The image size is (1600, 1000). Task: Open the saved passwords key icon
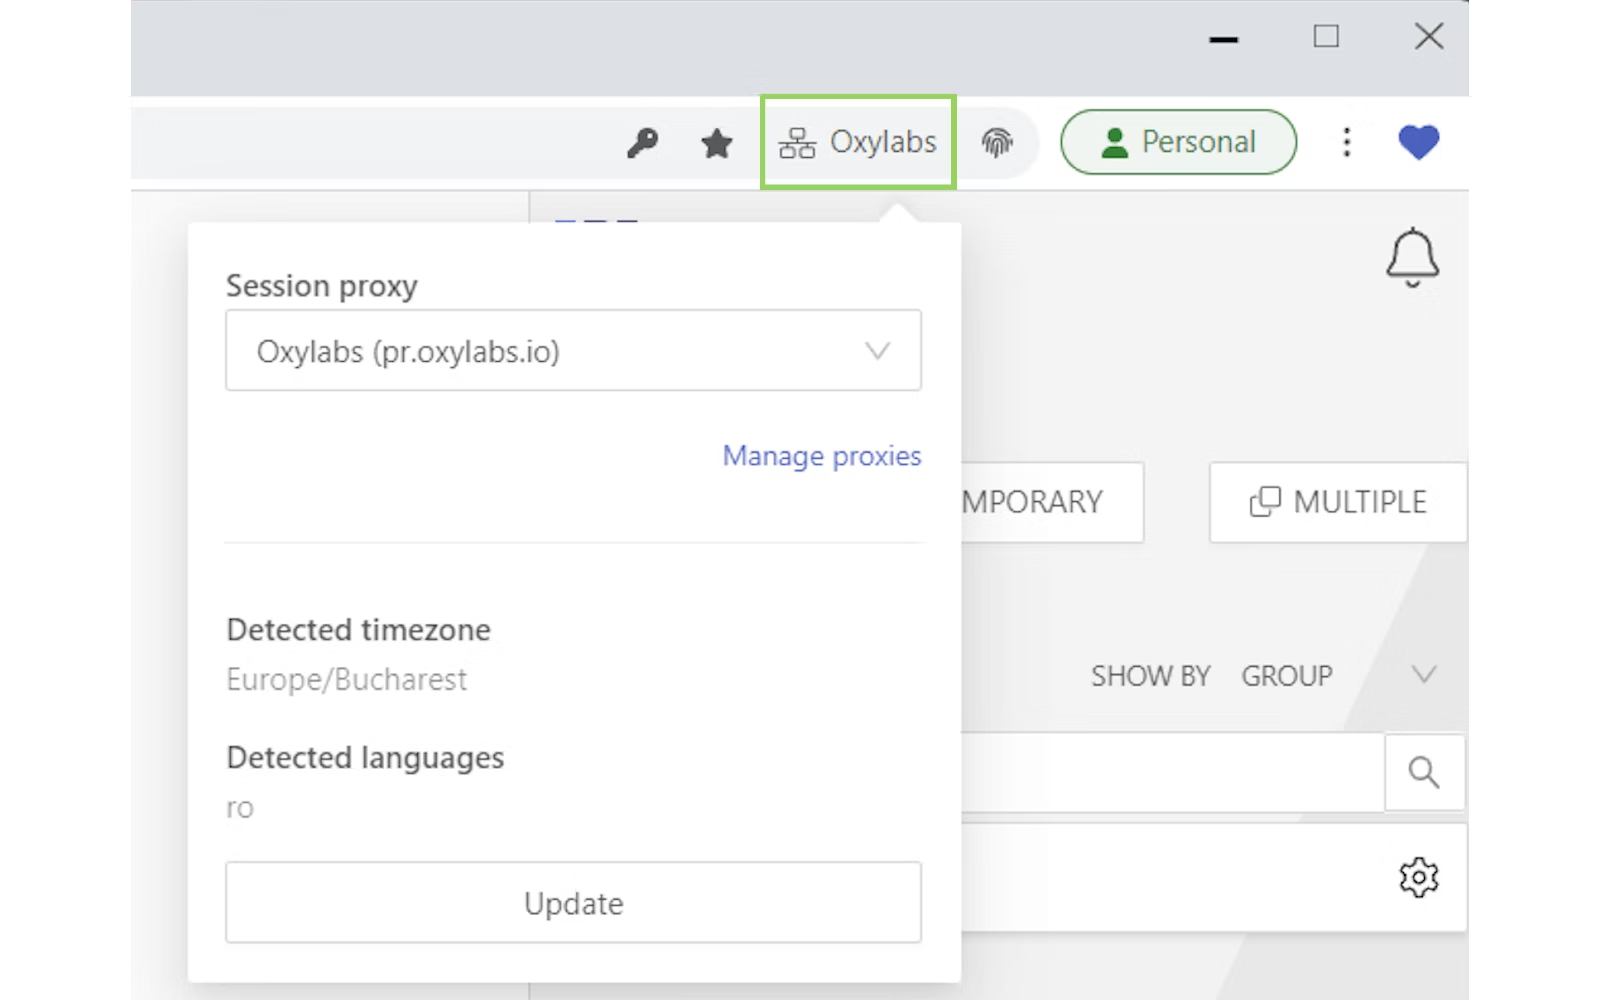pos(642,143)
